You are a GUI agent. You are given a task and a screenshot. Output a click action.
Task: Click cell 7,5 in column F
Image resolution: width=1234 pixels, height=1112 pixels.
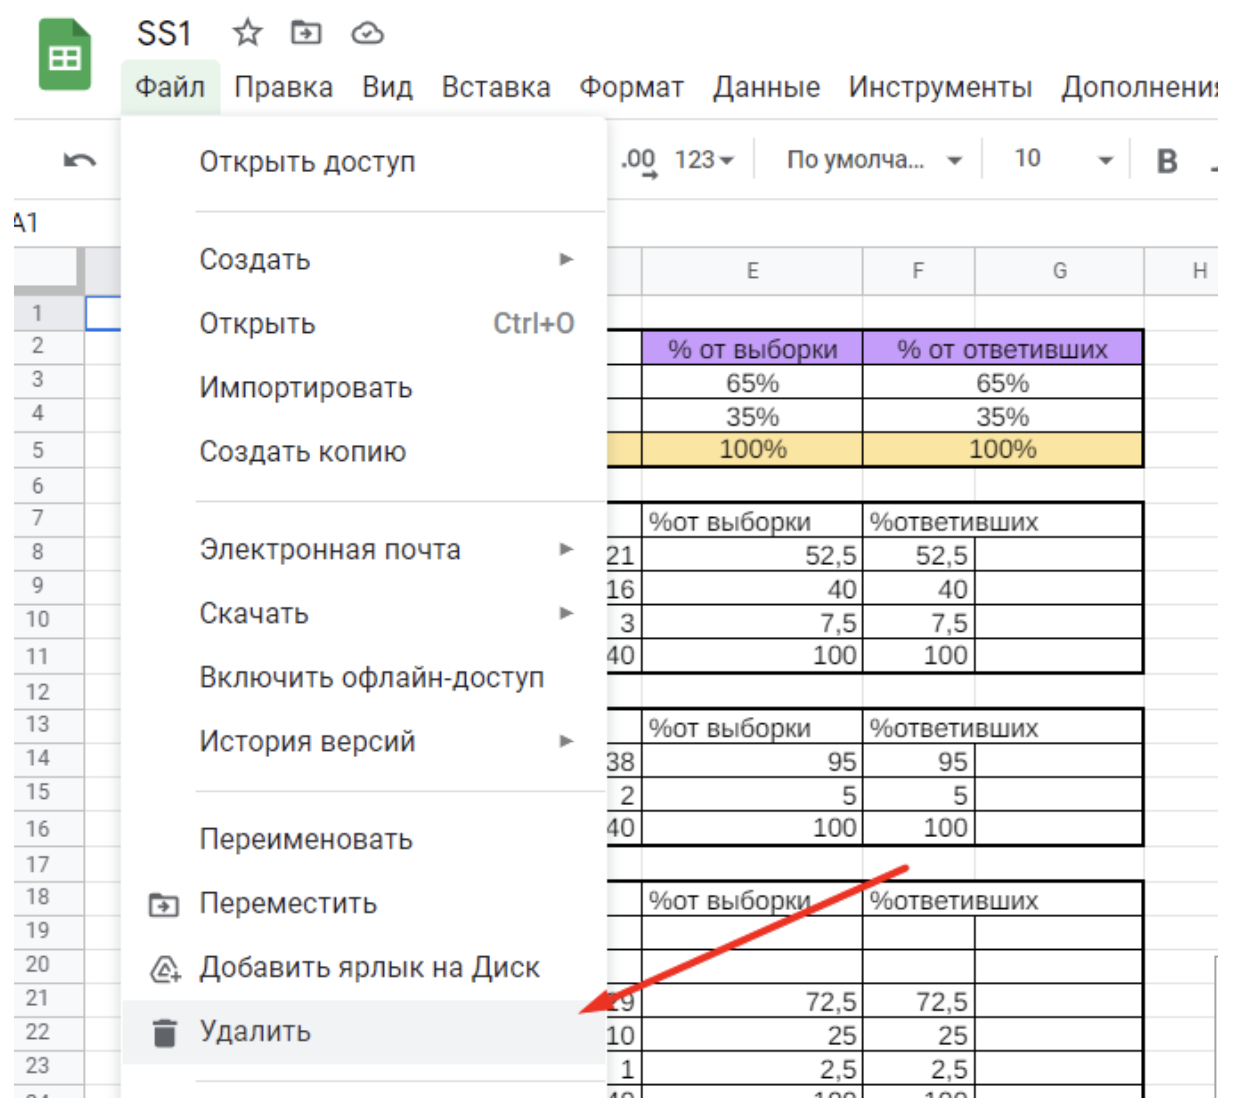click(x=918, y=623)
